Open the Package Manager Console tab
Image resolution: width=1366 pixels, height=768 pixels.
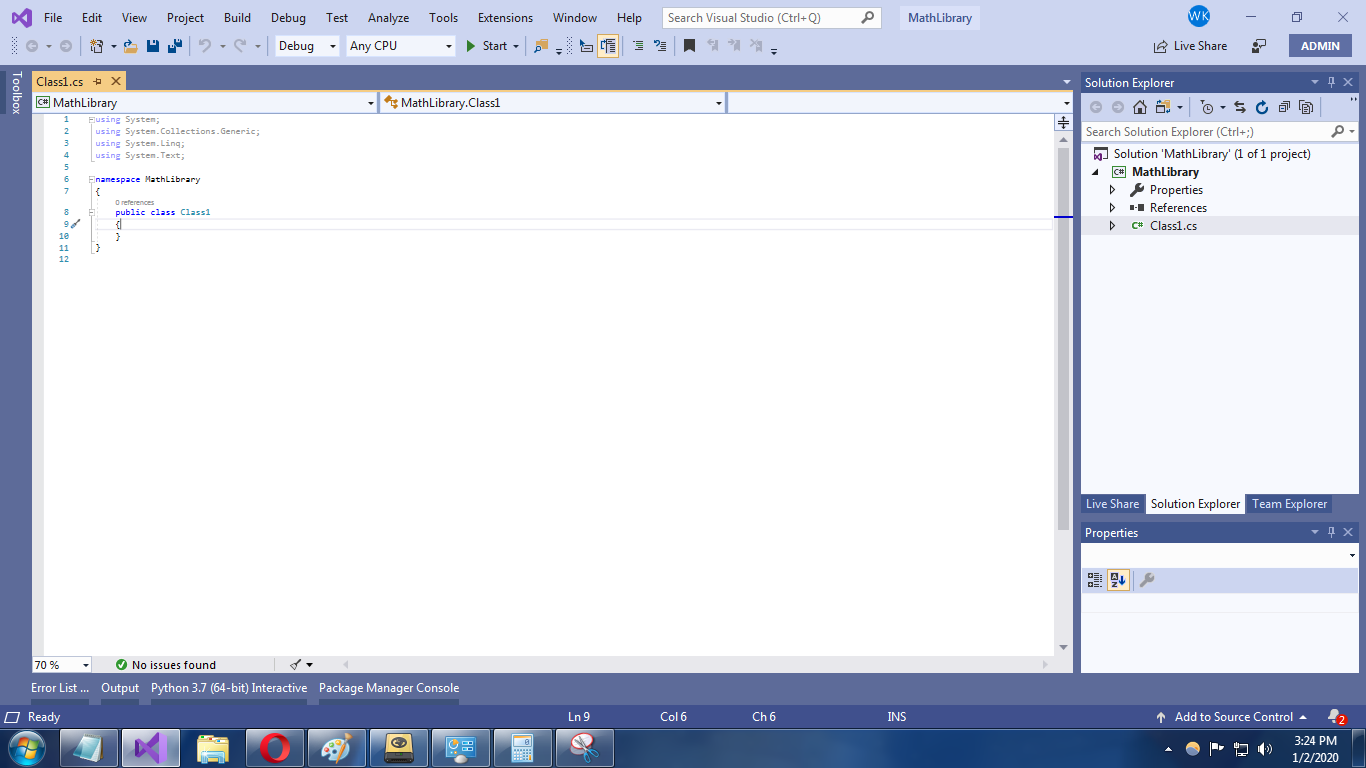click(x=389, y=688)
